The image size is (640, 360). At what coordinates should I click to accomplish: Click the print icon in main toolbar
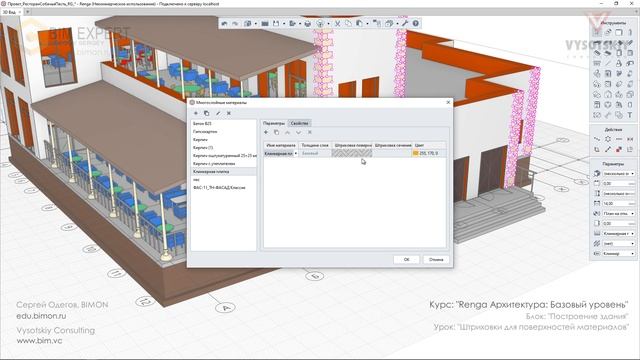[308, 24]
